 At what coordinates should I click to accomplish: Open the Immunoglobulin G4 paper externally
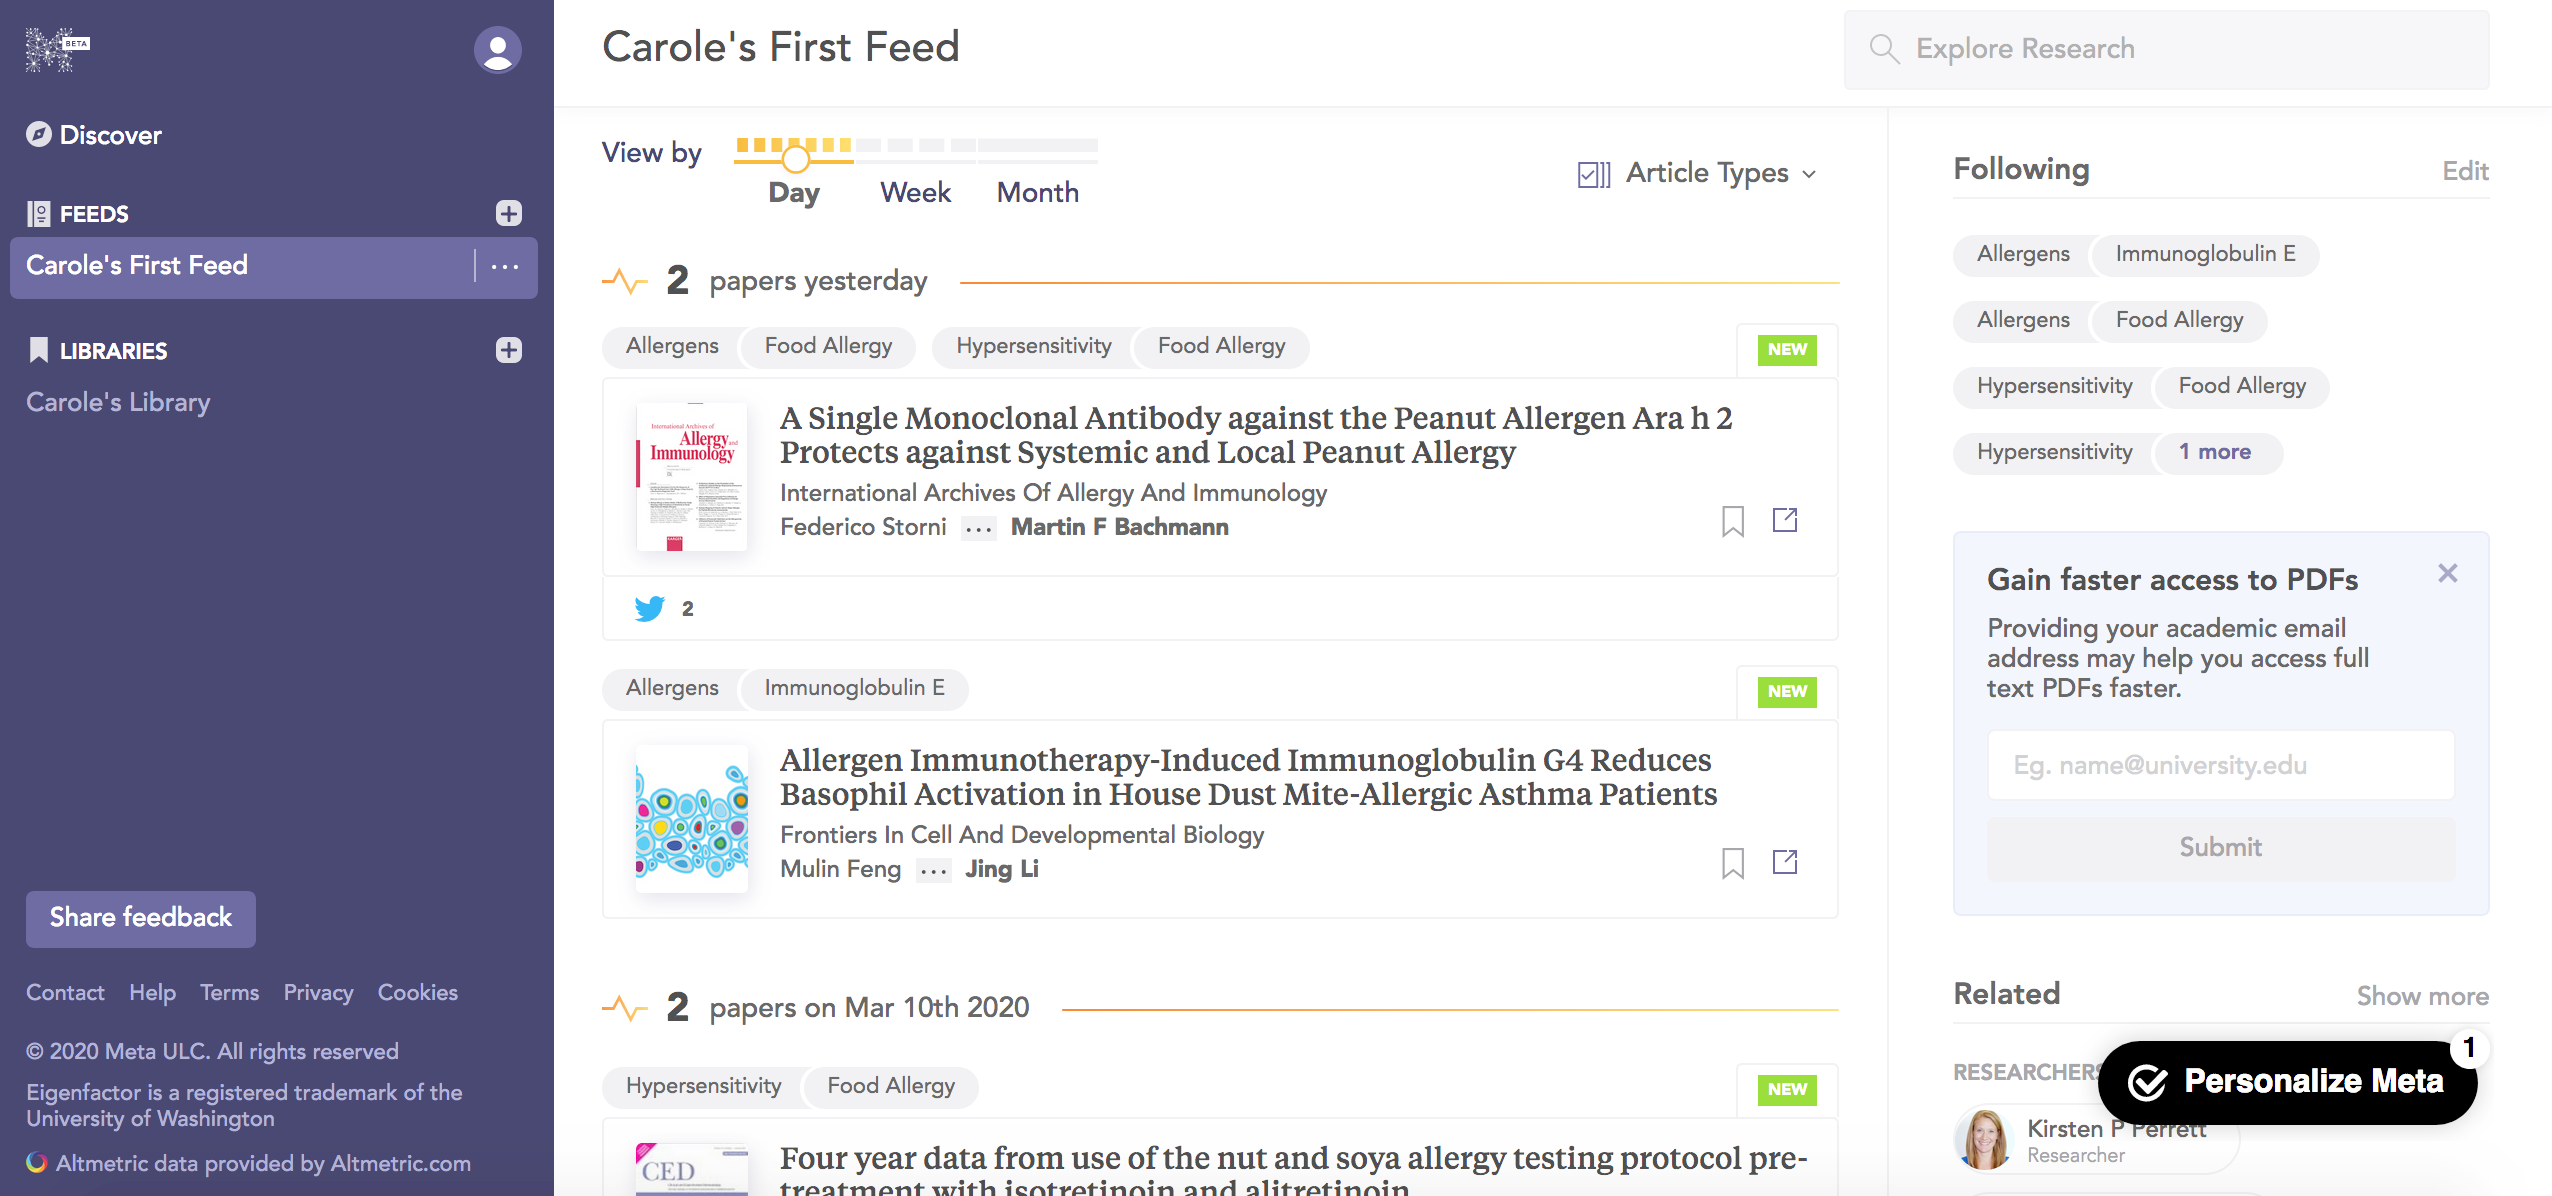[1785, 862]
